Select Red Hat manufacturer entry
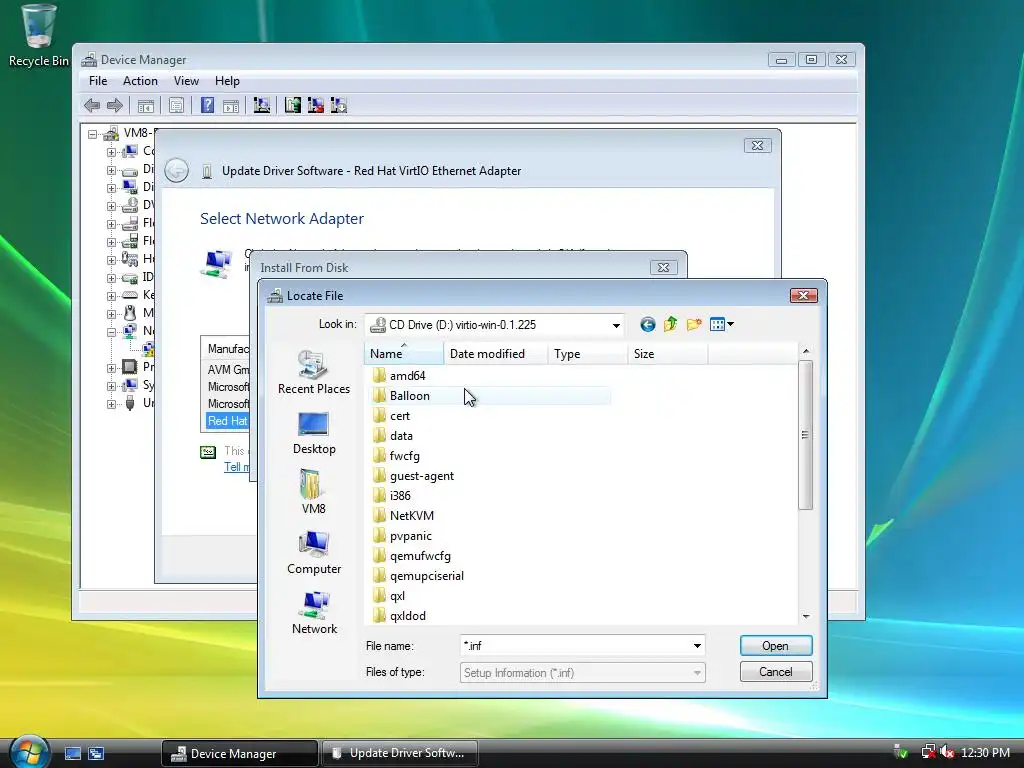1024x768 pixels. [227, 421]
